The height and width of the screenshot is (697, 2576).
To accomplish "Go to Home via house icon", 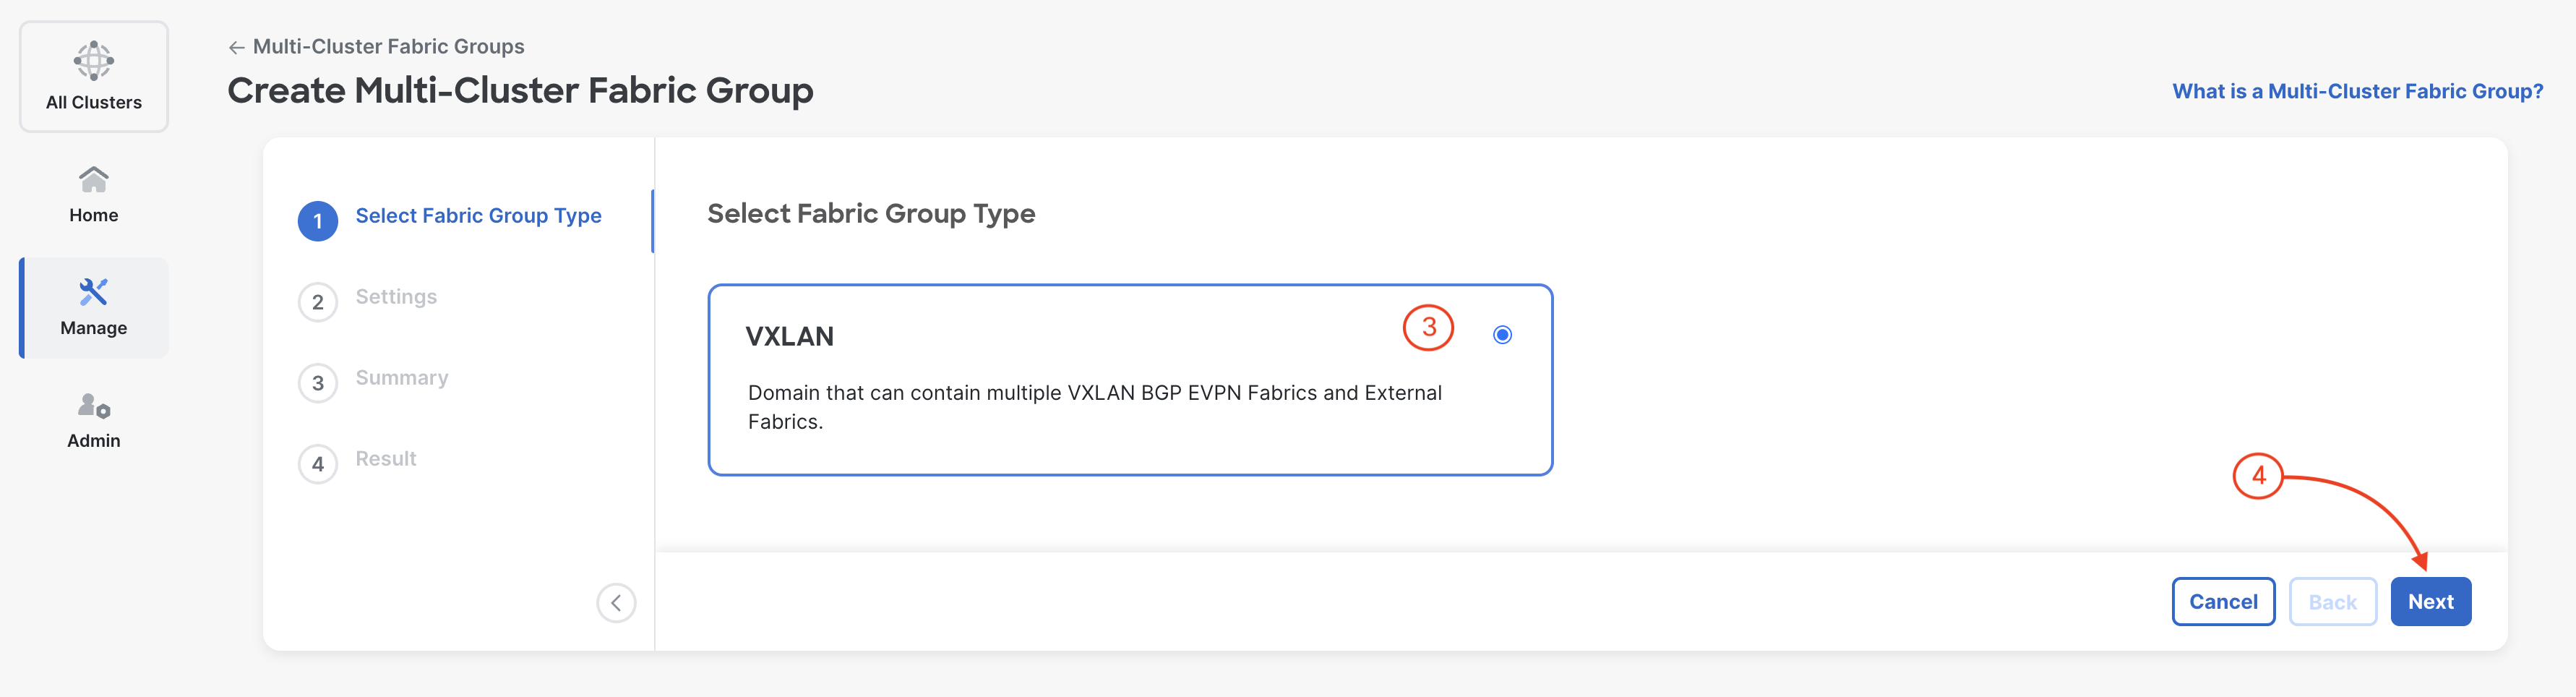I will click(x=94, y=180).
